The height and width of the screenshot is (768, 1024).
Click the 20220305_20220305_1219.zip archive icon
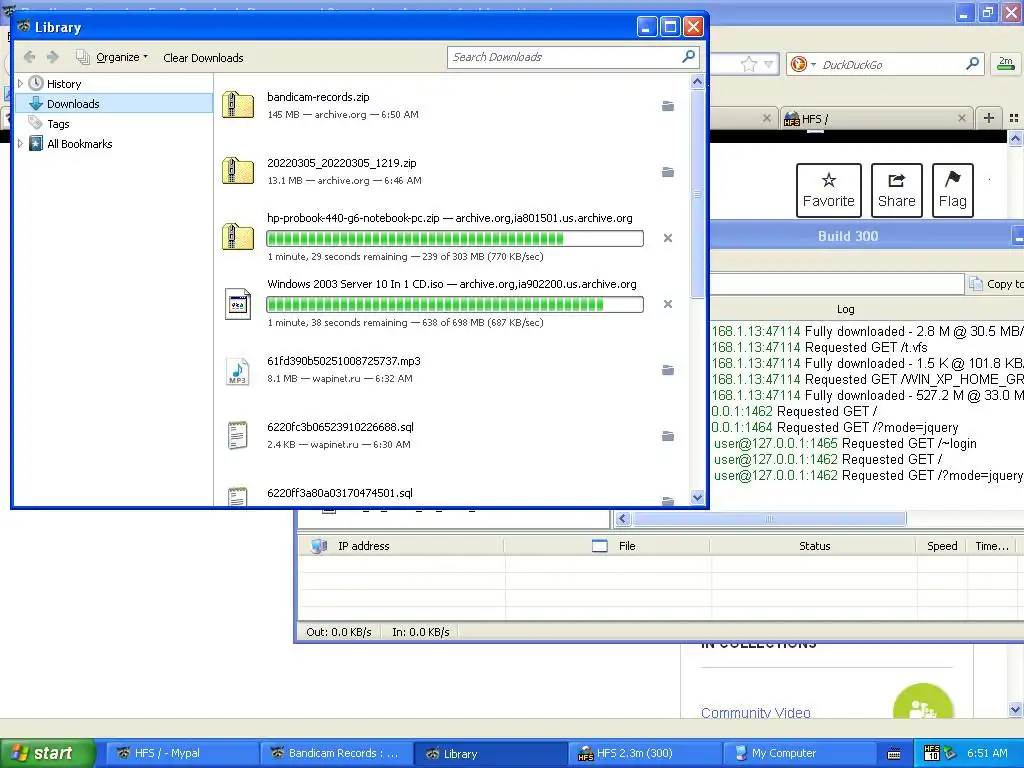[238, 171]
